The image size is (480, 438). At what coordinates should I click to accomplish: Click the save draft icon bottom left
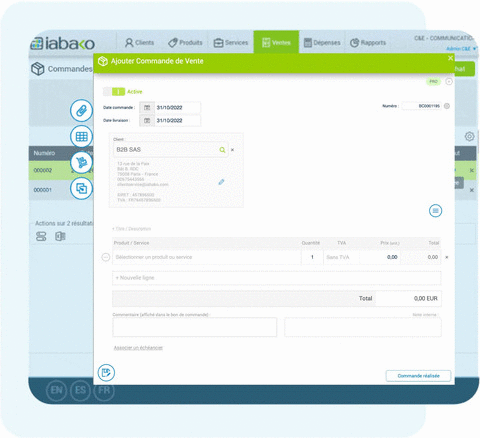[x=106, y=373]
